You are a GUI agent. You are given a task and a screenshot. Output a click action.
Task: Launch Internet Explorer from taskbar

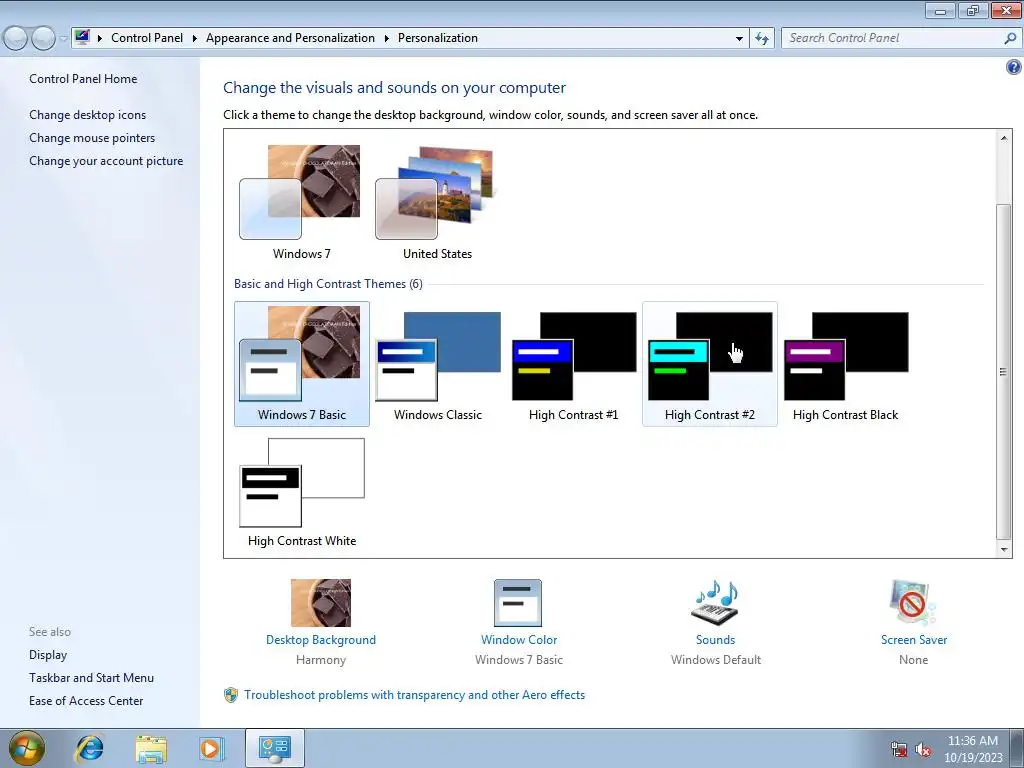pos(89,748)
